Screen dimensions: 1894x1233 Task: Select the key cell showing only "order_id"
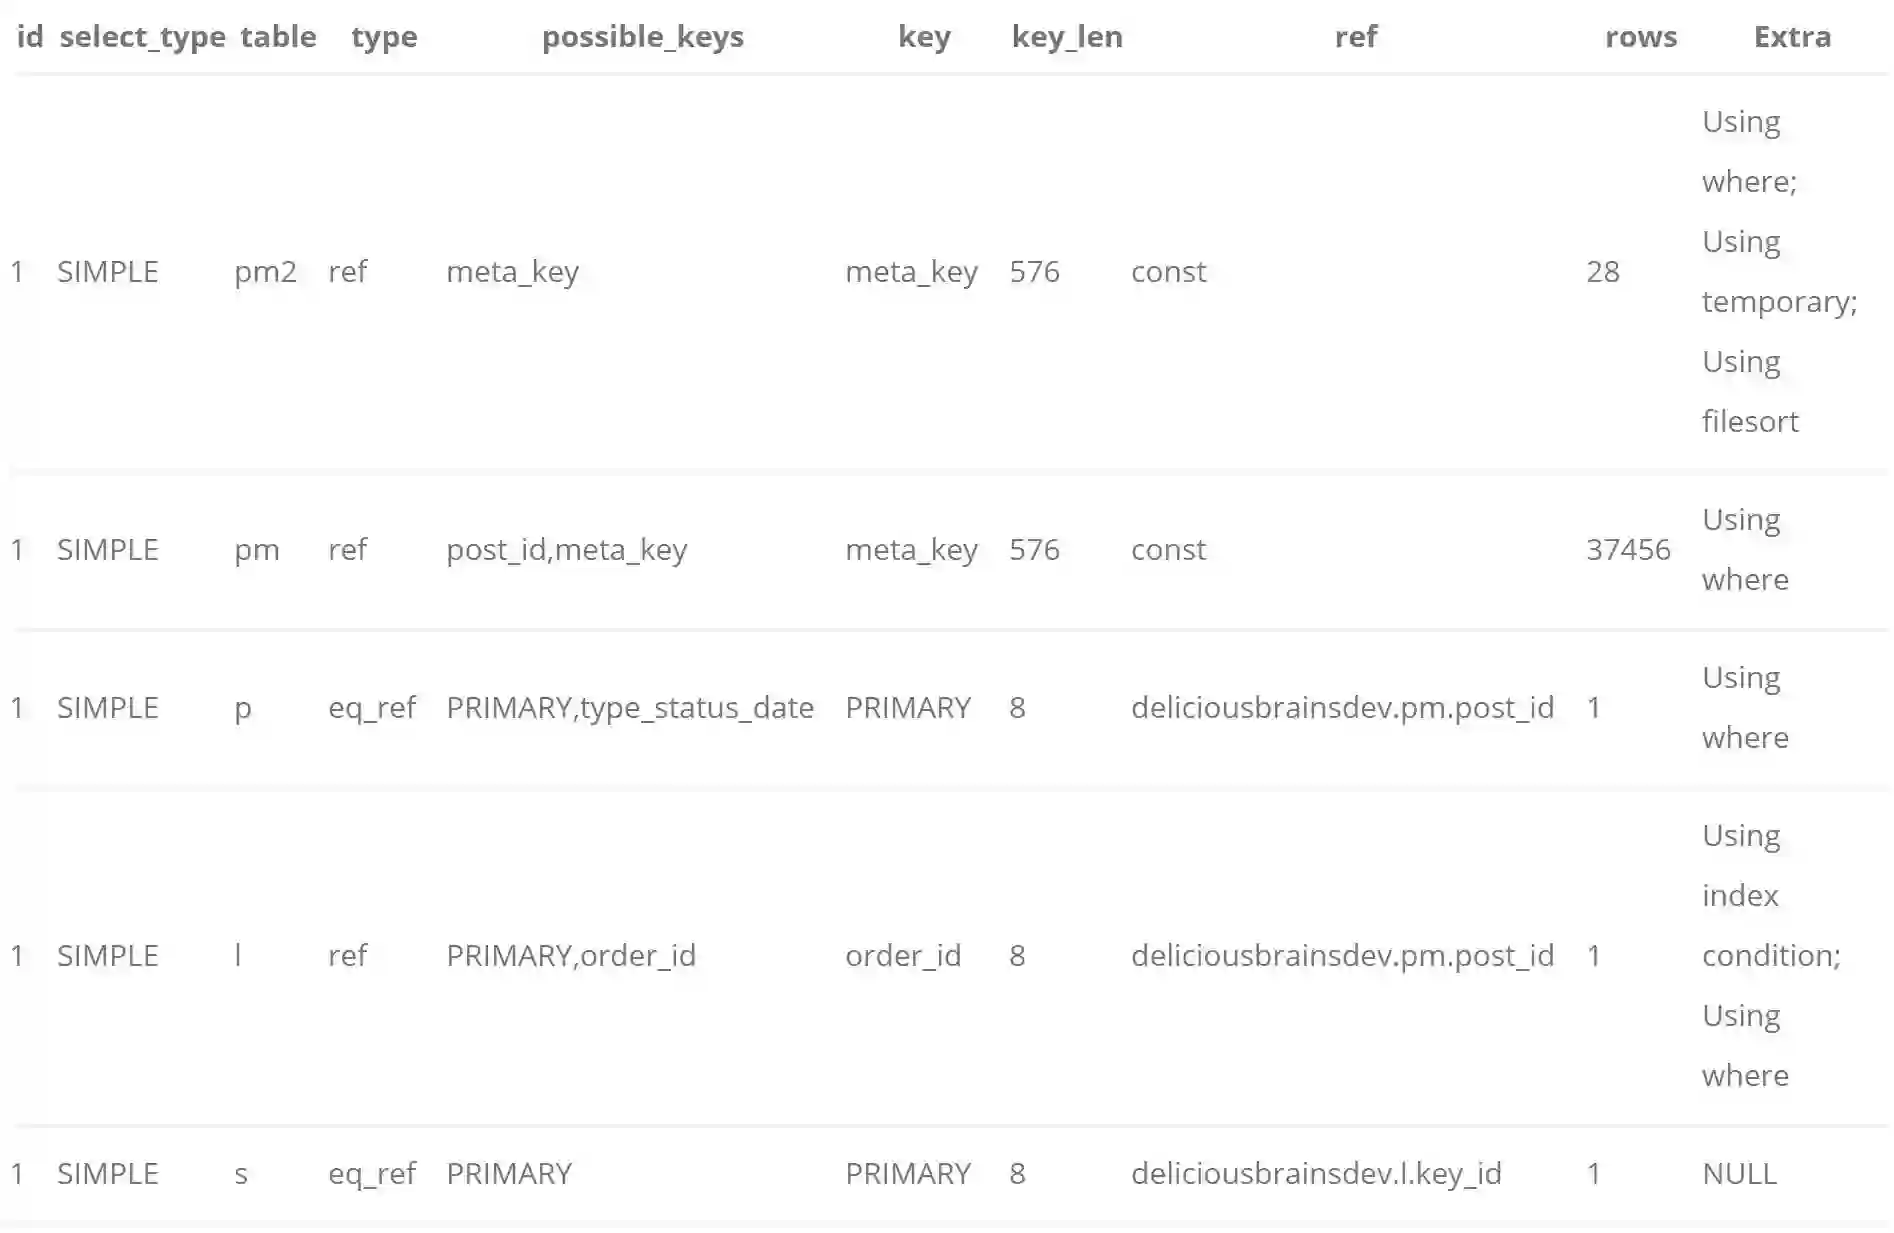pos(902,956)
